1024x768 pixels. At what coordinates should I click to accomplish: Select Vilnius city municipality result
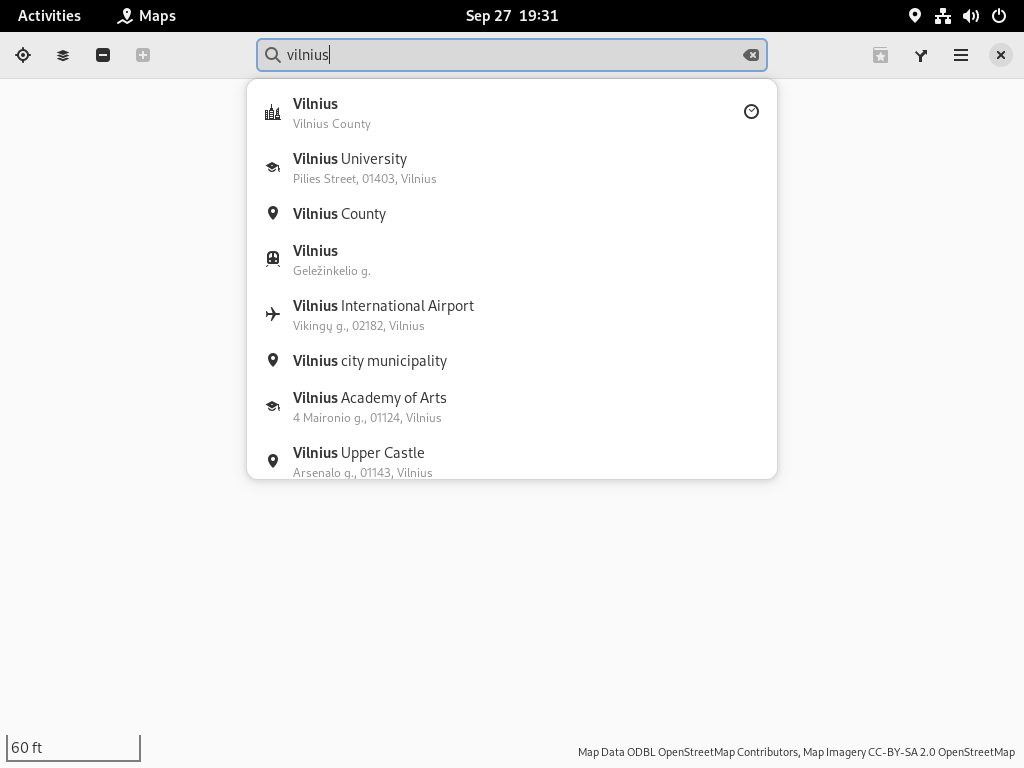pos(512,360)
